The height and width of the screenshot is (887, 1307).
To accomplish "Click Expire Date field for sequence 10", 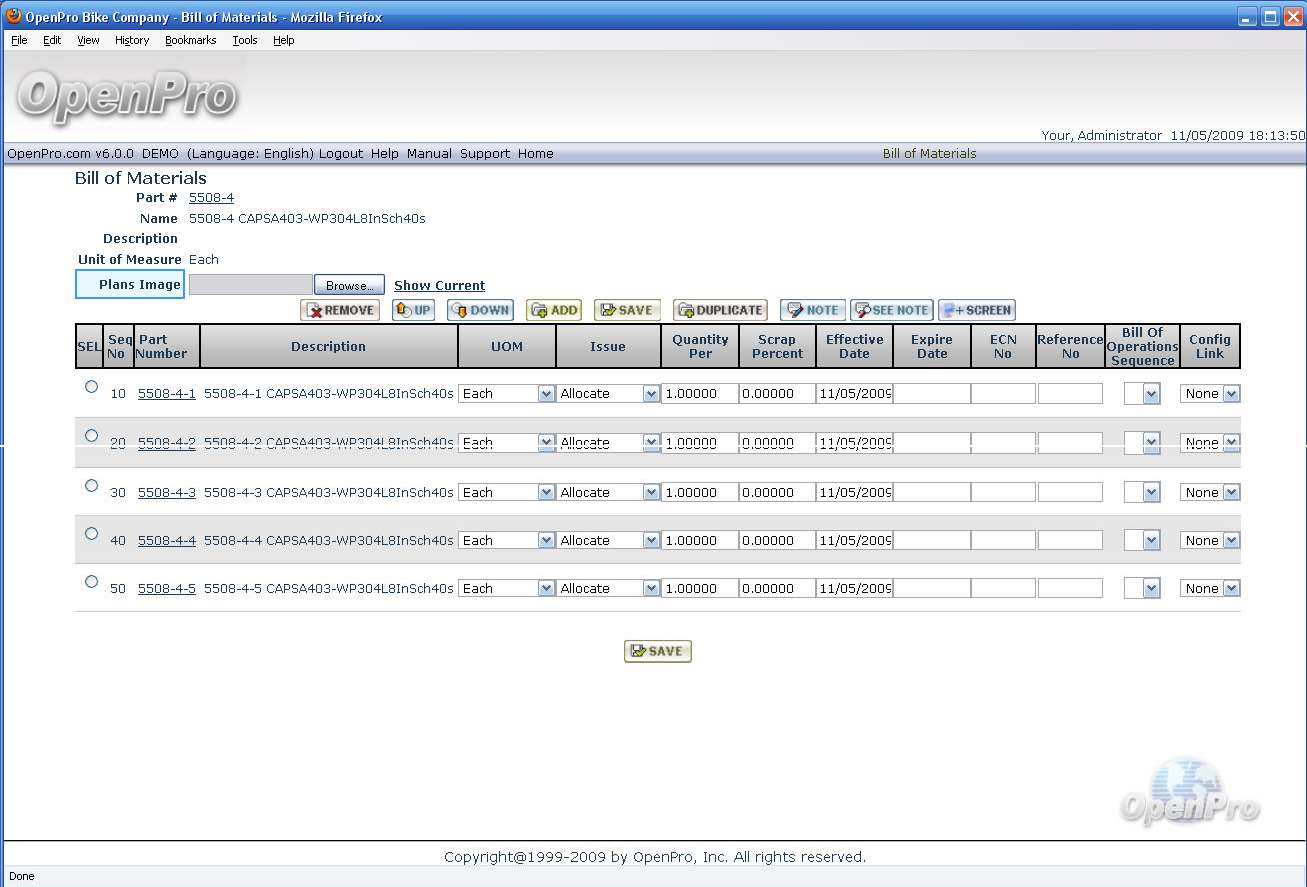I will (x=931, y=394).
